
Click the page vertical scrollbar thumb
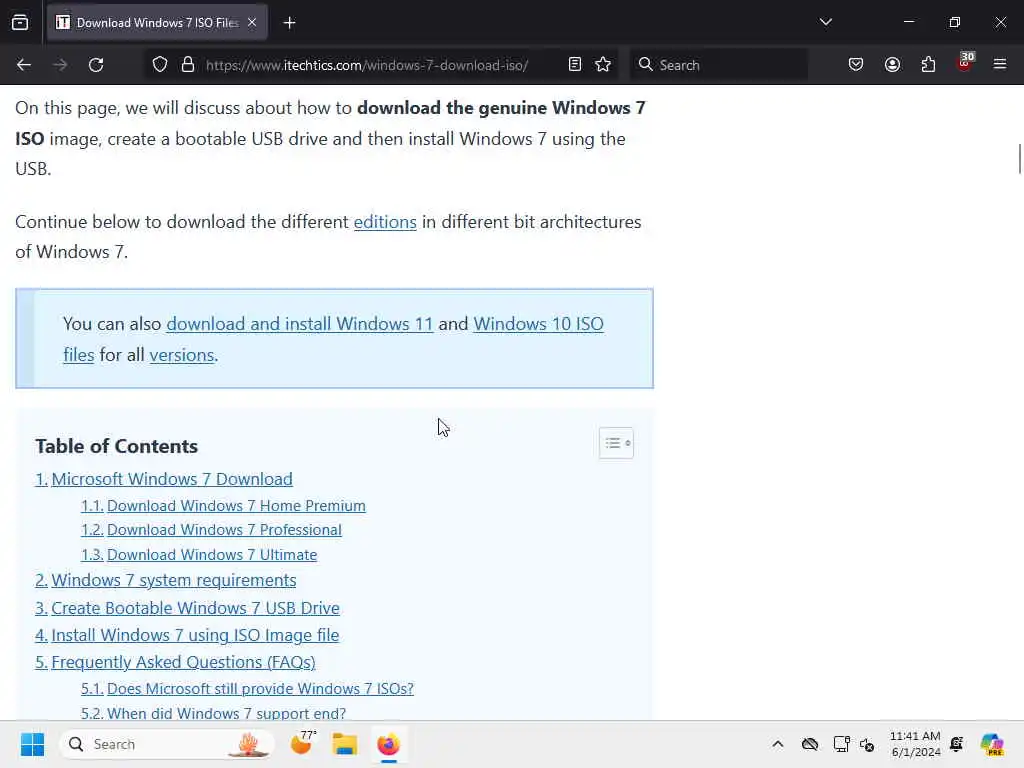click(1019, 159)
